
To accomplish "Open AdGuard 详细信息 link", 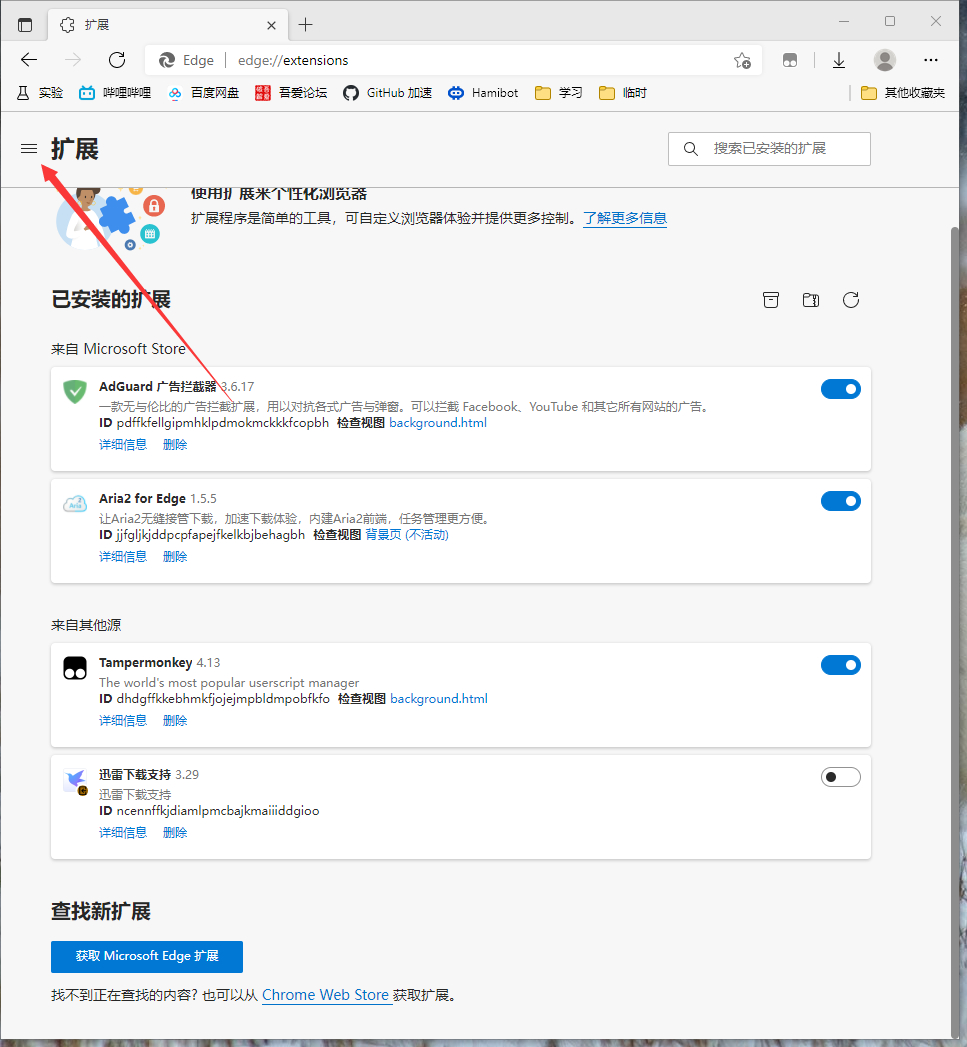I will point(123,445).
